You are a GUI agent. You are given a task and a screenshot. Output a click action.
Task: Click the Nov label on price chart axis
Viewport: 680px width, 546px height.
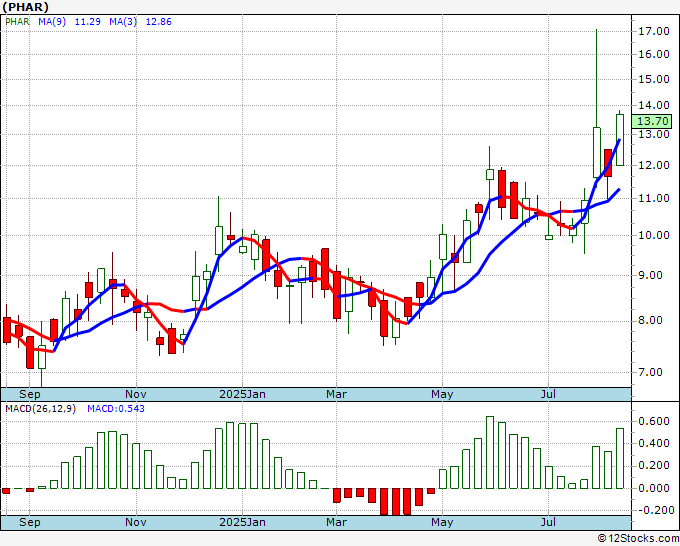click(136, 394)
